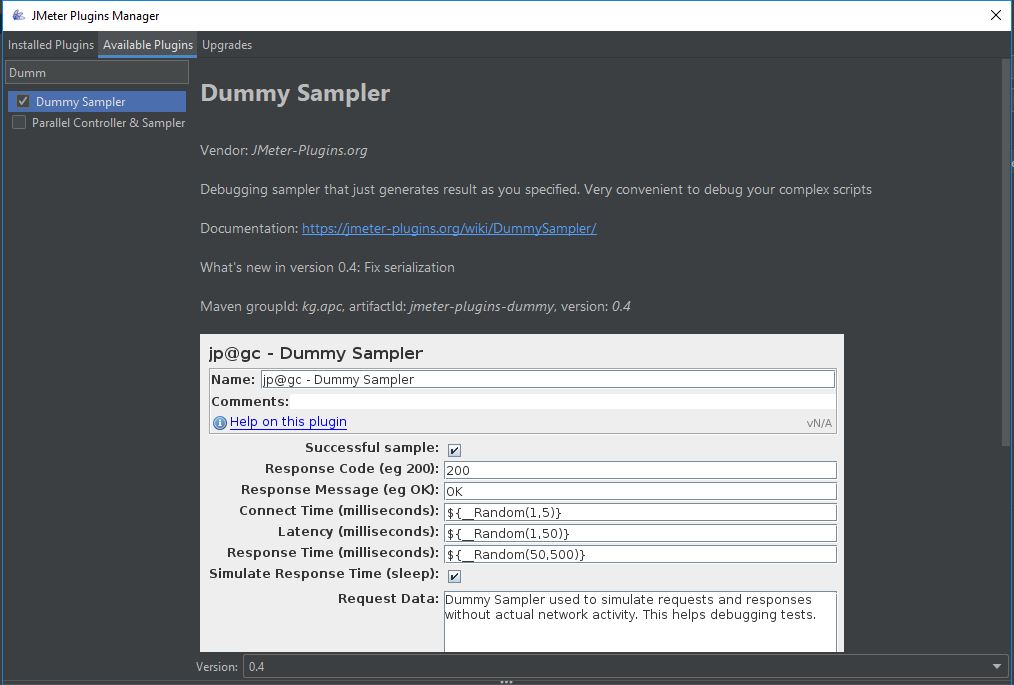Toggle Simulate Response Time (sleep) checkbox
The width and height of the screenshot is (1014, 685).
click(454, 576)
